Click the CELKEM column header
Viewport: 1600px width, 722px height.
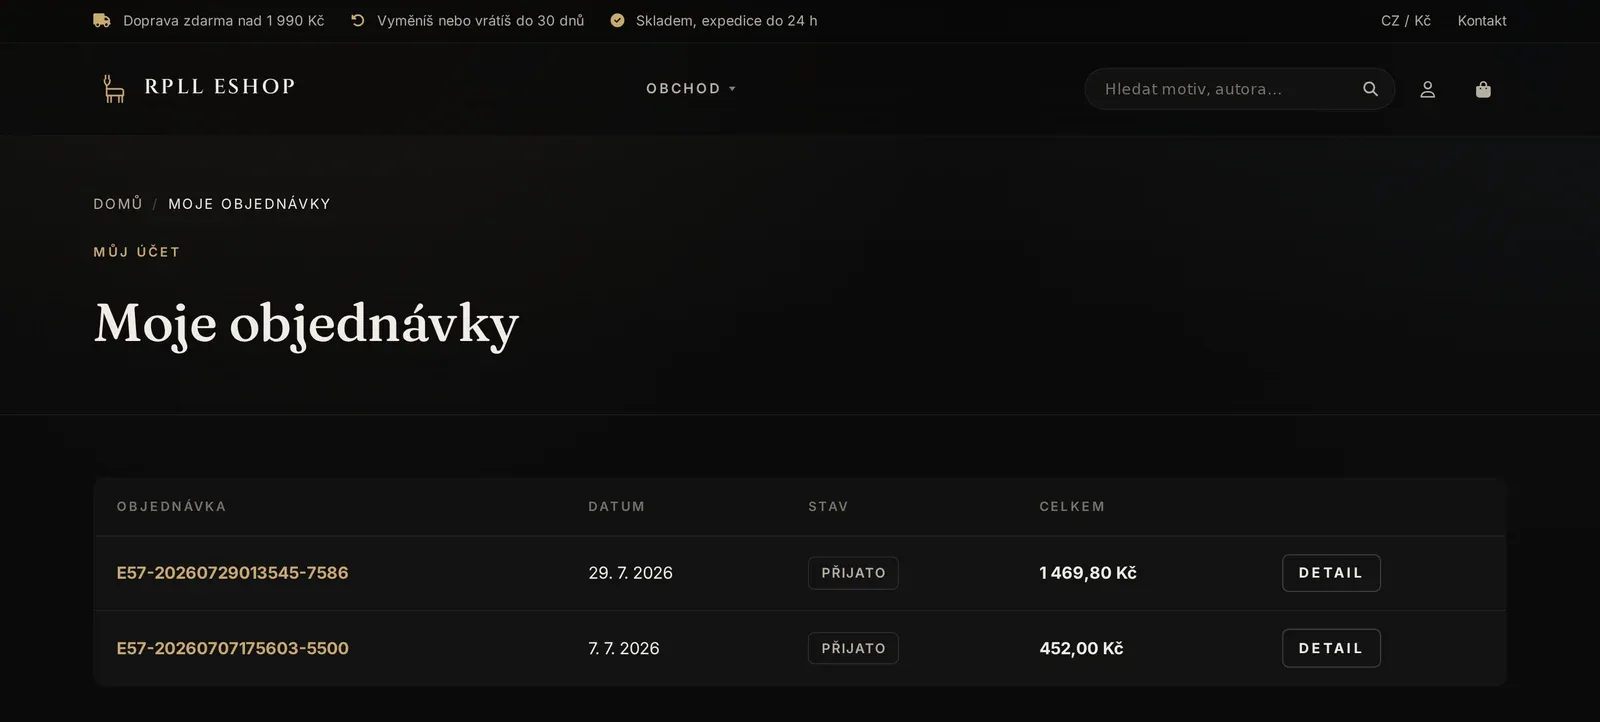click(x=1072, y=506)
